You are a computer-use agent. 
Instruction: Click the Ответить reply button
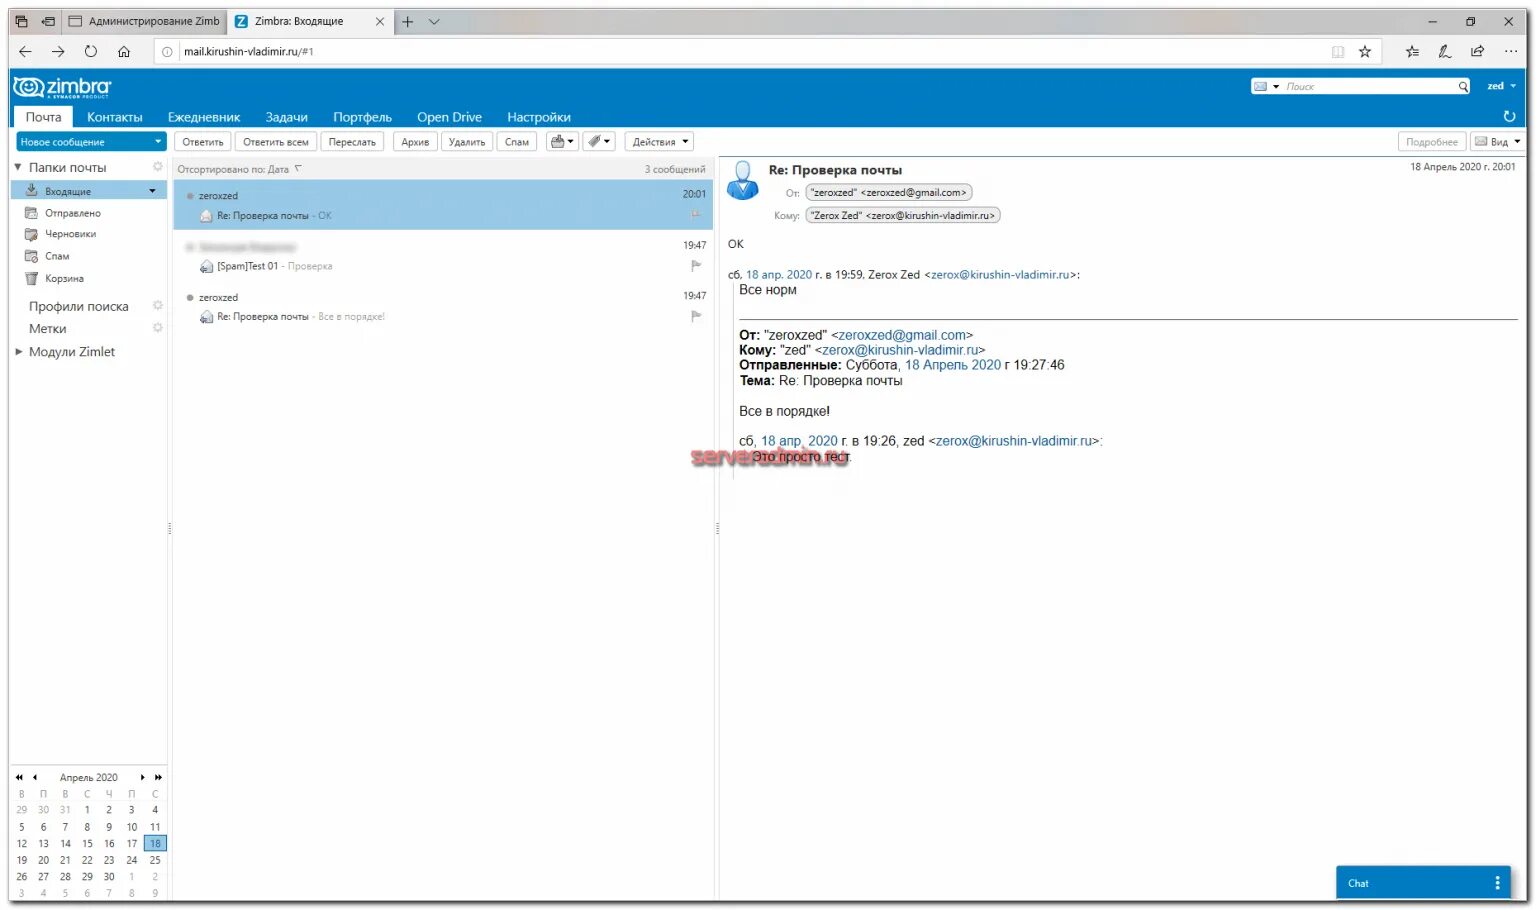(x=203, y=142)
